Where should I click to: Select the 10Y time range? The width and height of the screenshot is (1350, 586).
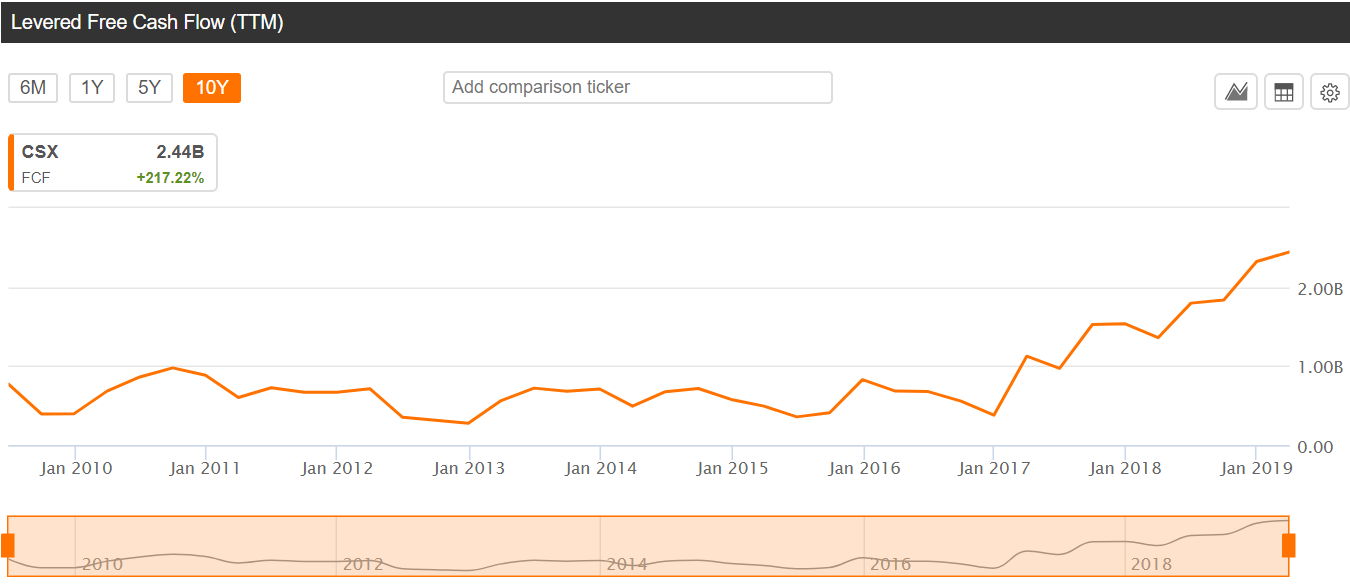212,88
